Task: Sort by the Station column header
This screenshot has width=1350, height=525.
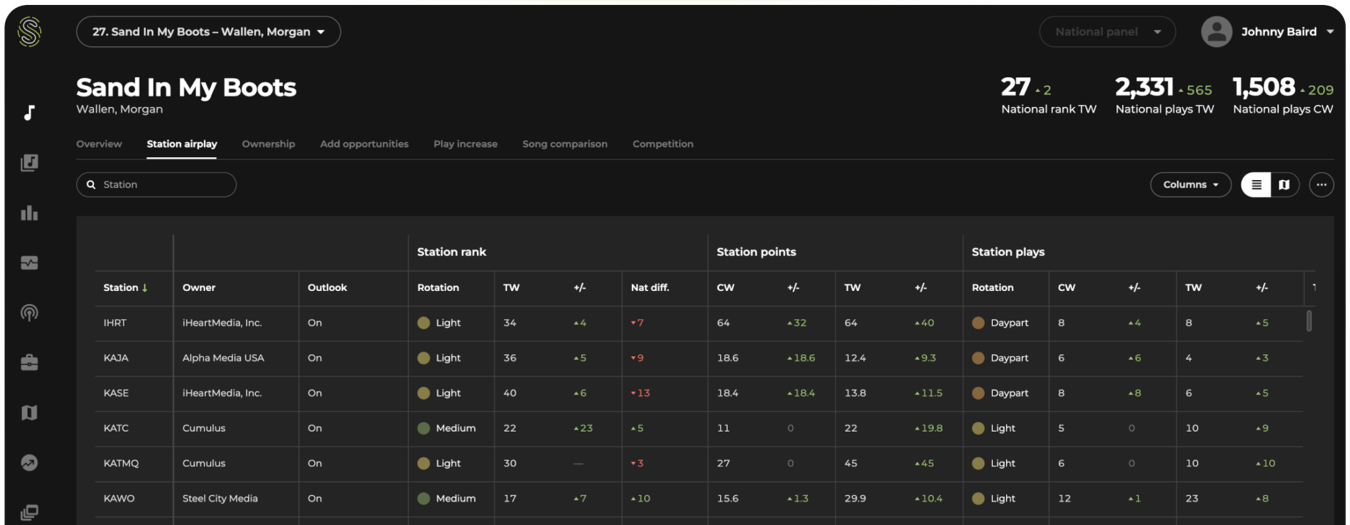Action: [x=125, y=288]
